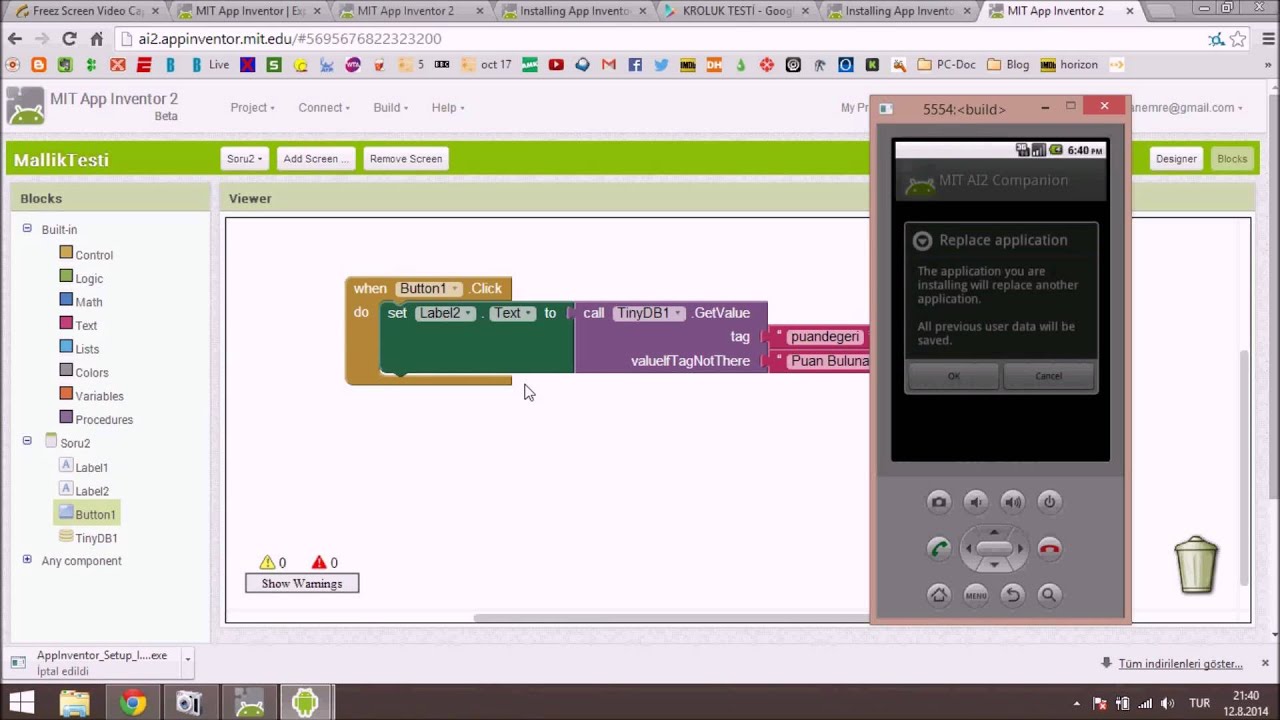This screenshot has height=720, width=1280.
Task: Click emulator green call button
Action: click(x=939, y=548)
